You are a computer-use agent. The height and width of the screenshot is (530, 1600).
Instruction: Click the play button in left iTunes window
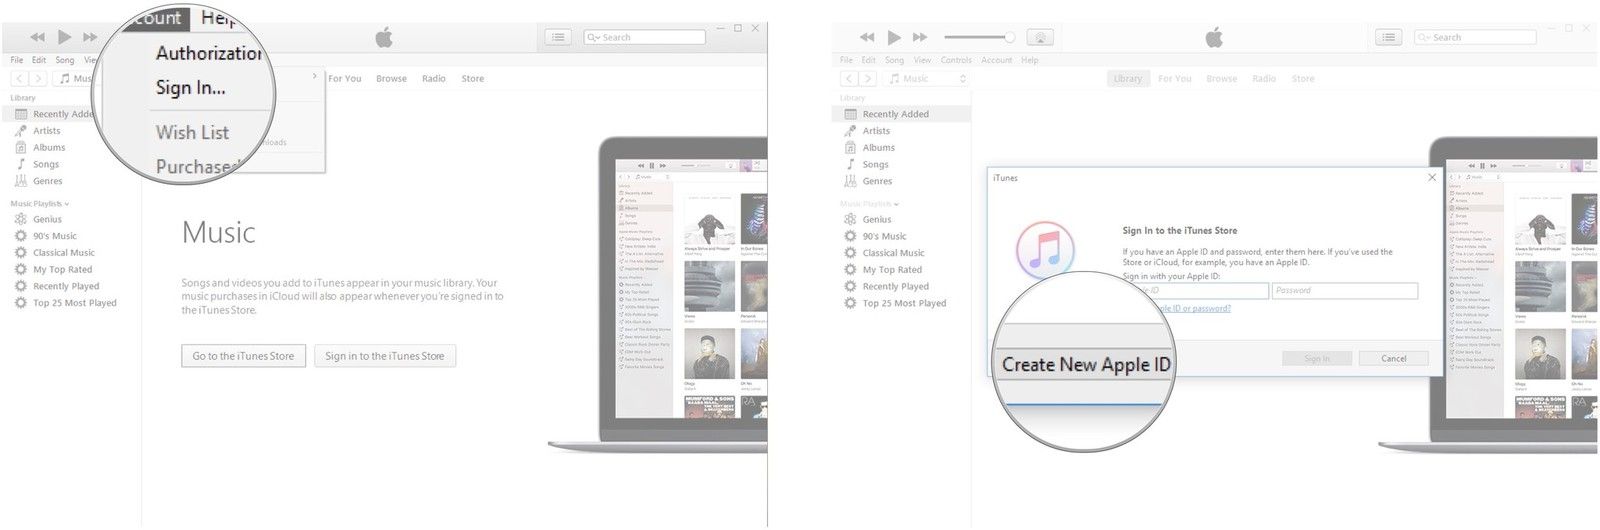tap(64, 37)
